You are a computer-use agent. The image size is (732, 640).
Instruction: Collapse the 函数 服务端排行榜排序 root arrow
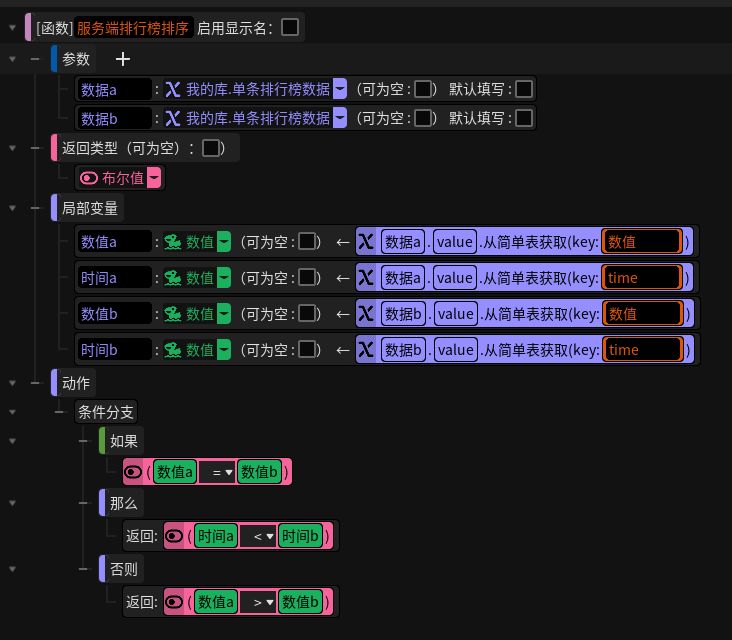(x=13, y=28)
